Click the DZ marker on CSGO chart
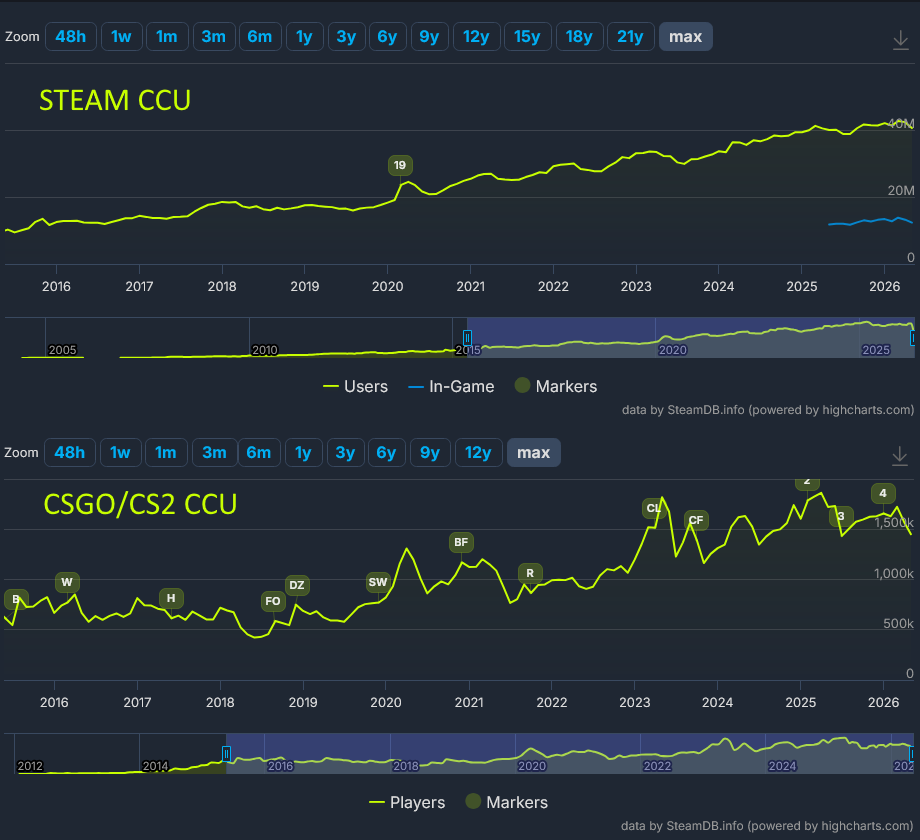Screen dimensions: 920x840 (x=297, y=585)
